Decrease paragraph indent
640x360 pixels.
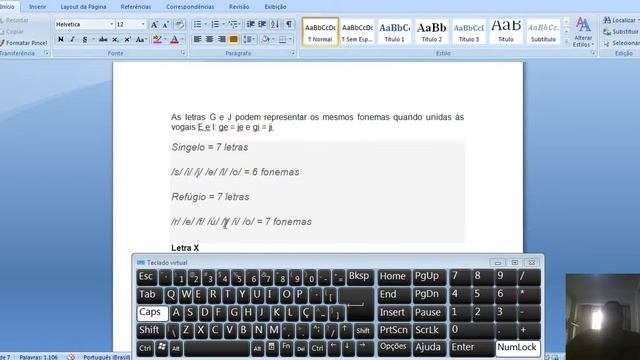point(251,24)
